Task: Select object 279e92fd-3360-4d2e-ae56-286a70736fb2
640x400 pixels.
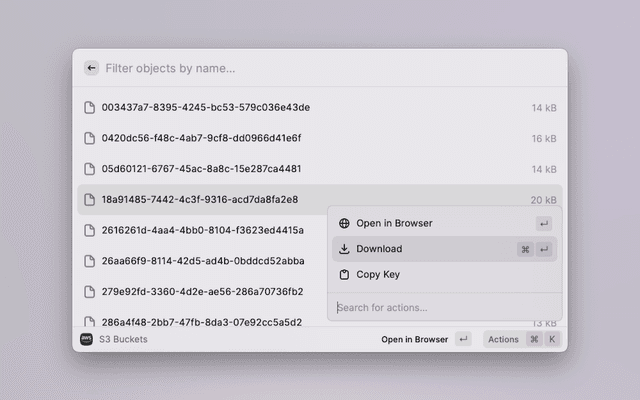Action: tap(200, 292)
